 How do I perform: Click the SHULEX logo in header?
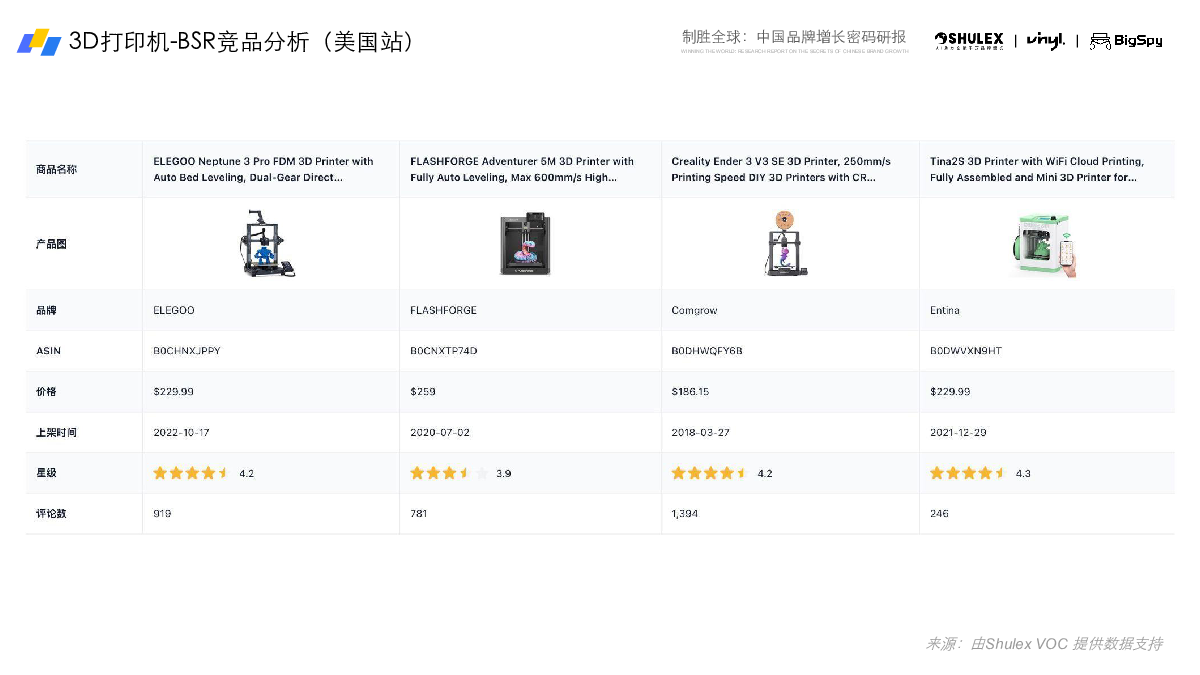[969, 40]
